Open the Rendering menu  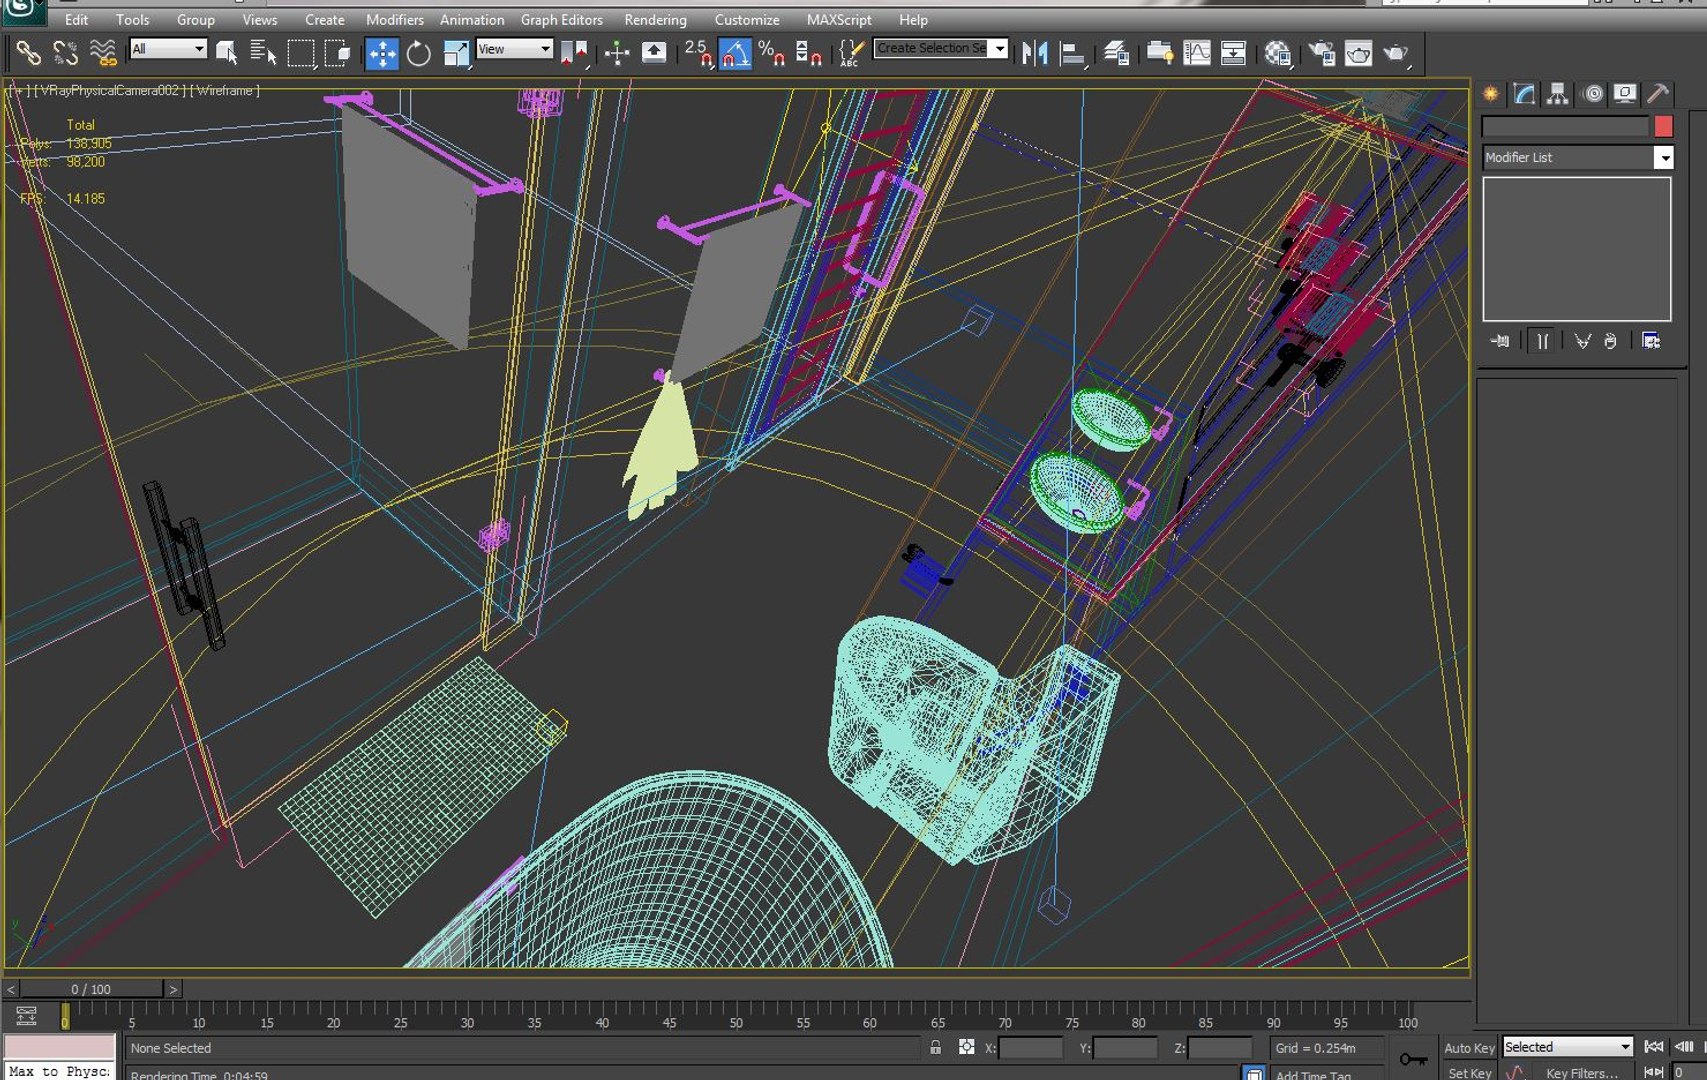coord(655,19)
